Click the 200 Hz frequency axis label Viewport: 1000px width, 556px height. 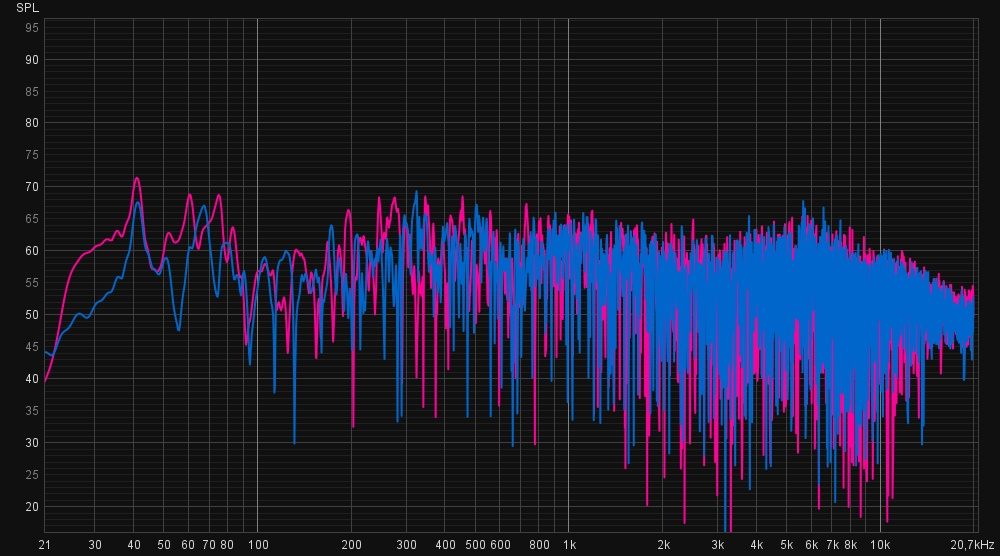351,545
